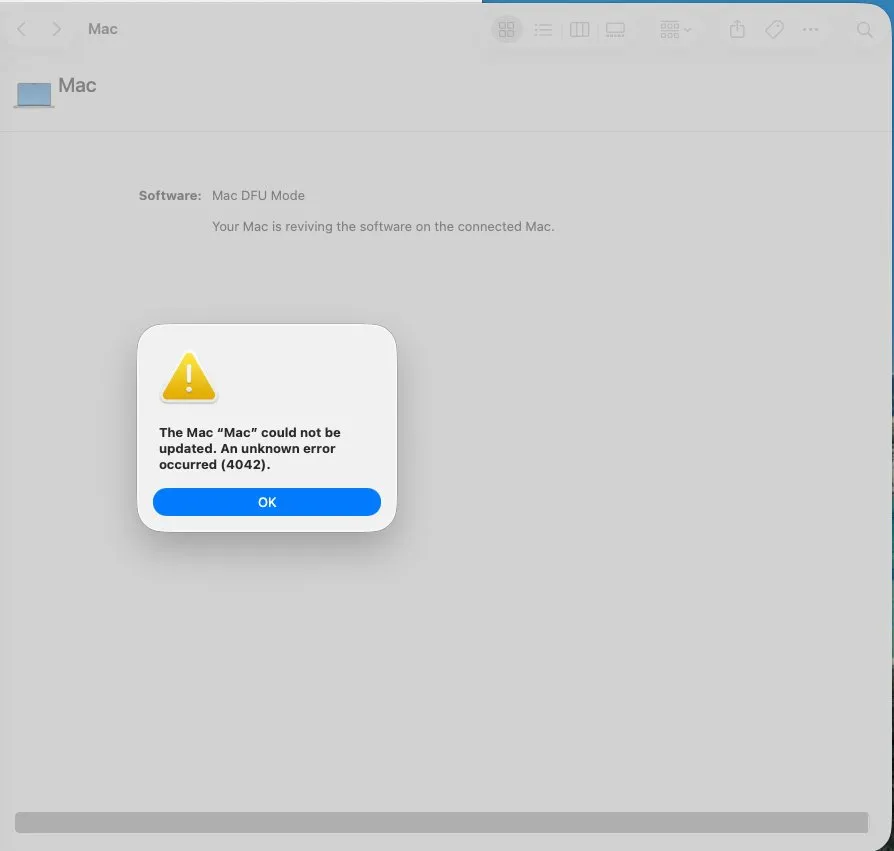Click the Mac laptop device icon

34,95
